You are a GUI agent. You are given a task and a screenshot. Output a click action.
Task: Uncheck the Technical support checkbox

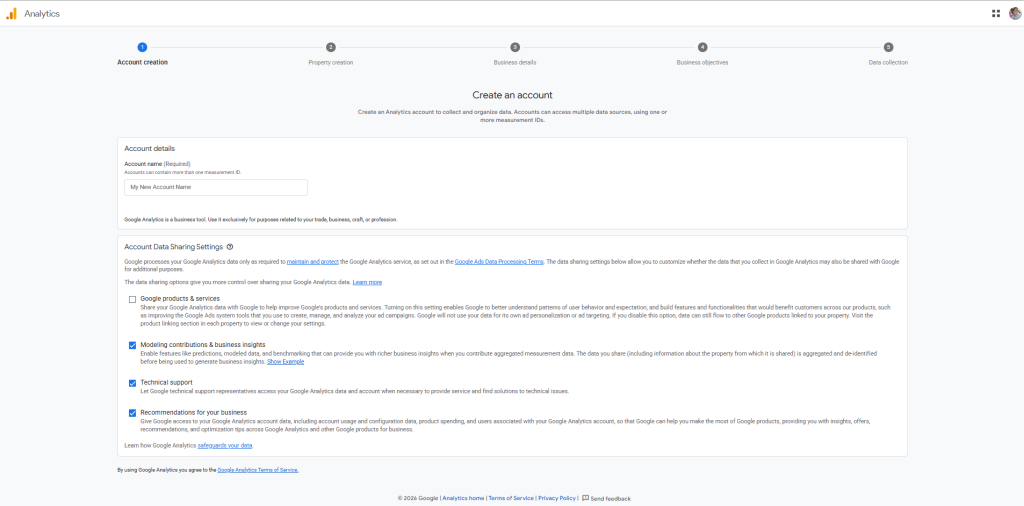[x=133, y=383]
